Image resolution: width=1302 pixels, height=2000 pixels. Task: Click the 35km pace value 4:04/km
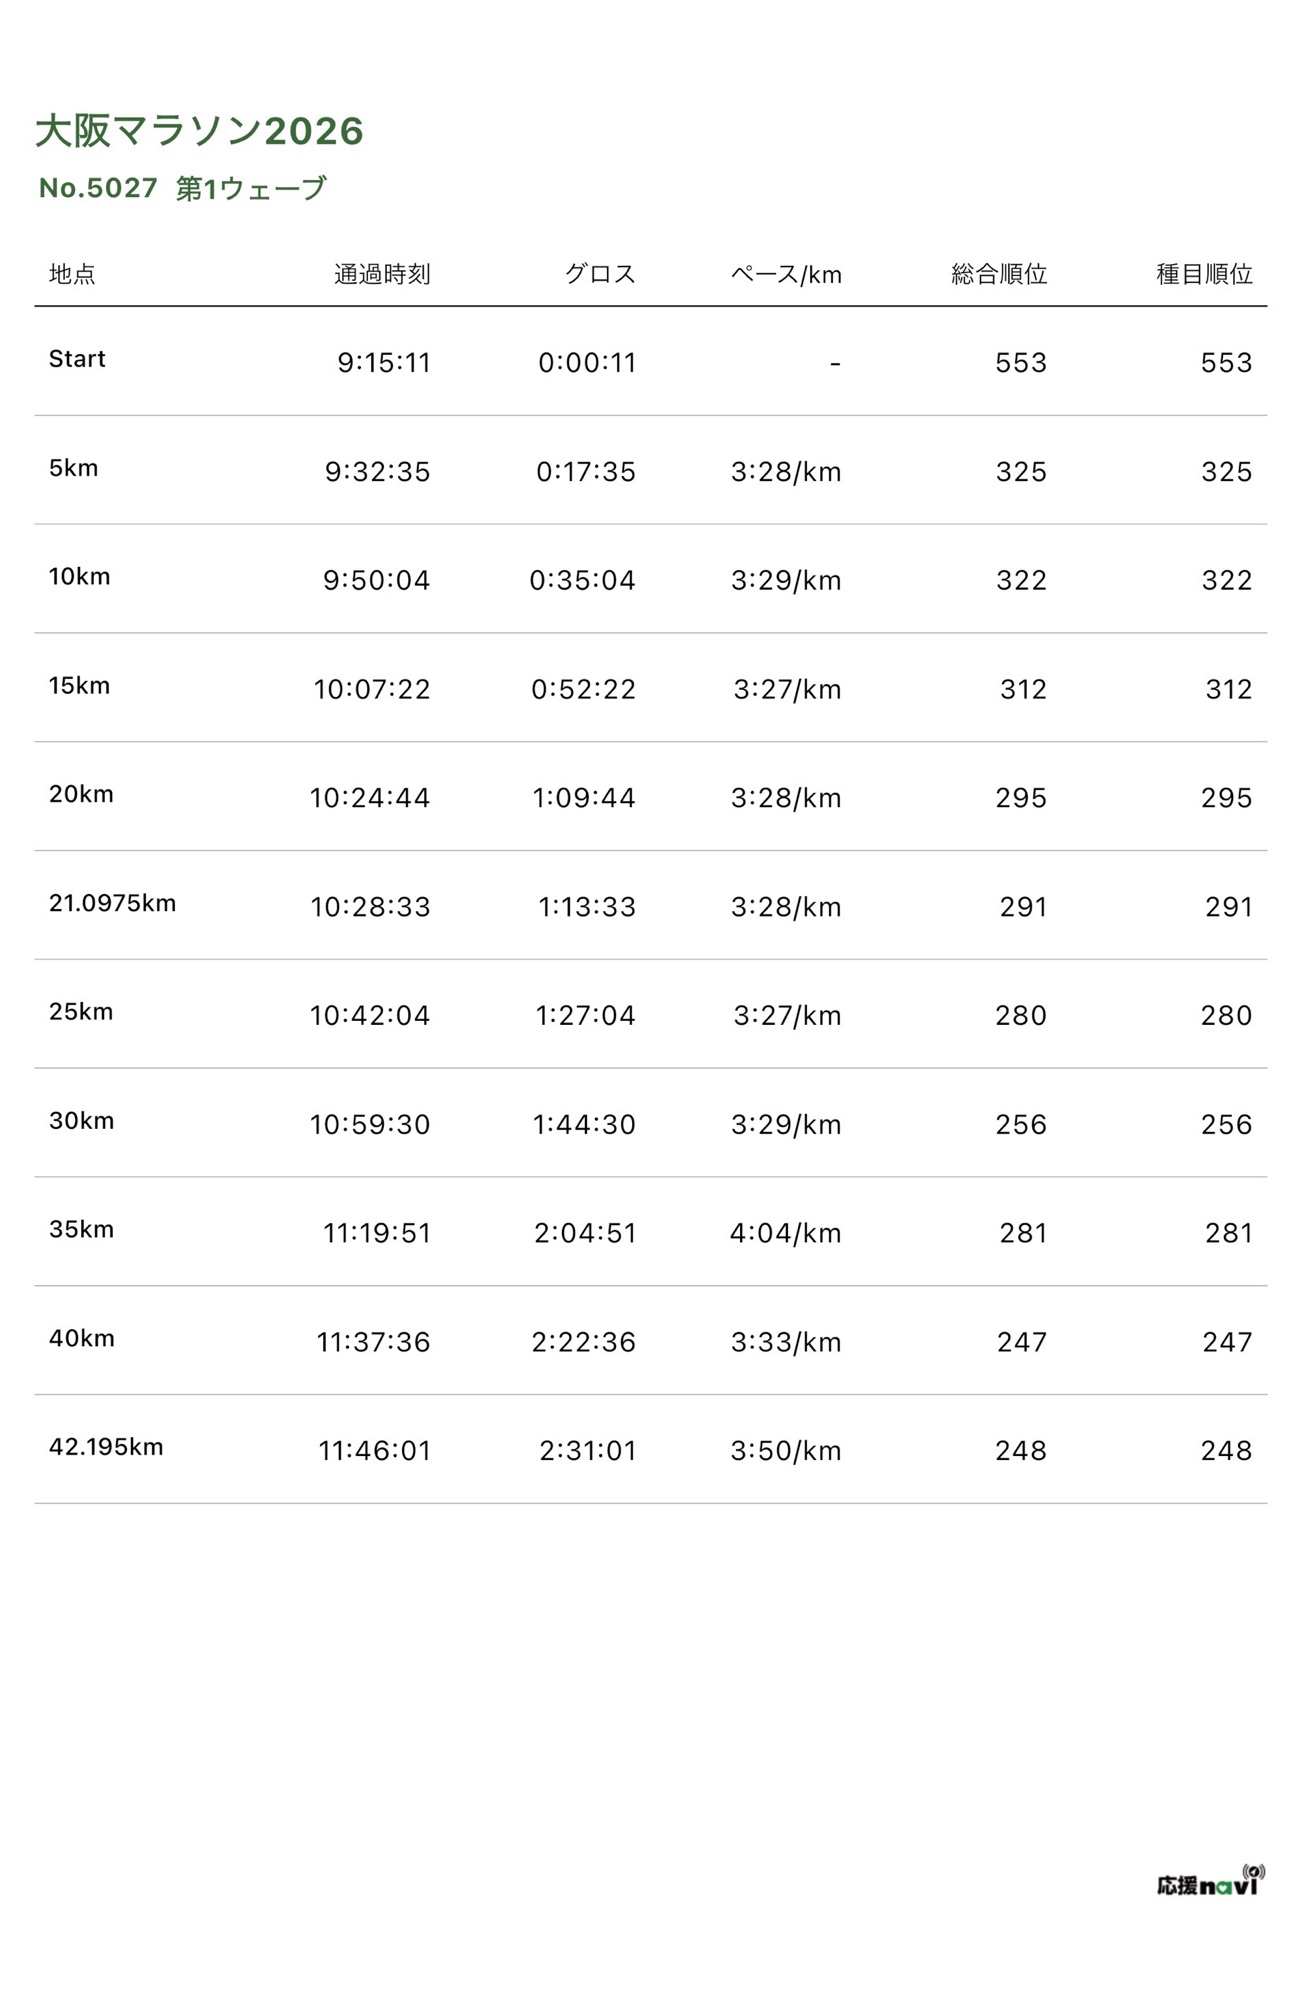tap(785, 1233)
